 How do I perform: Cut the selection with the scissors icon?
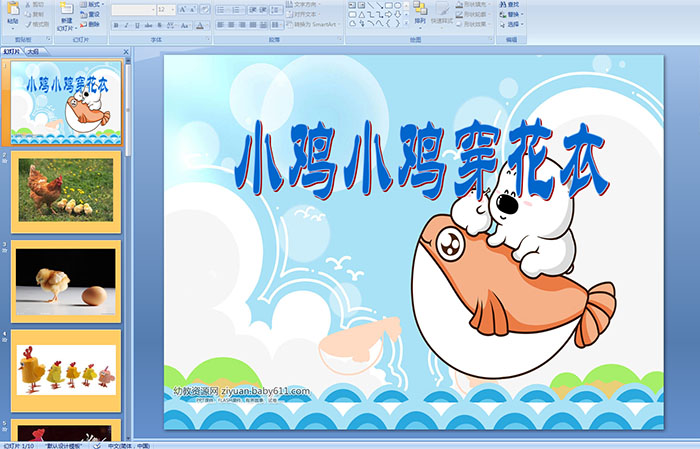click(28, 4)
